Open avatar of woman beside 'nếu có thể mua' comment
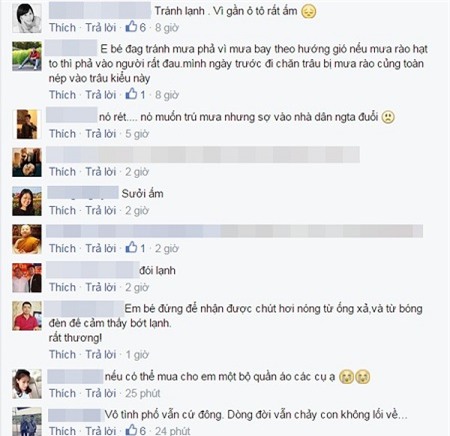The image size is (450, 436). [27, 384]
